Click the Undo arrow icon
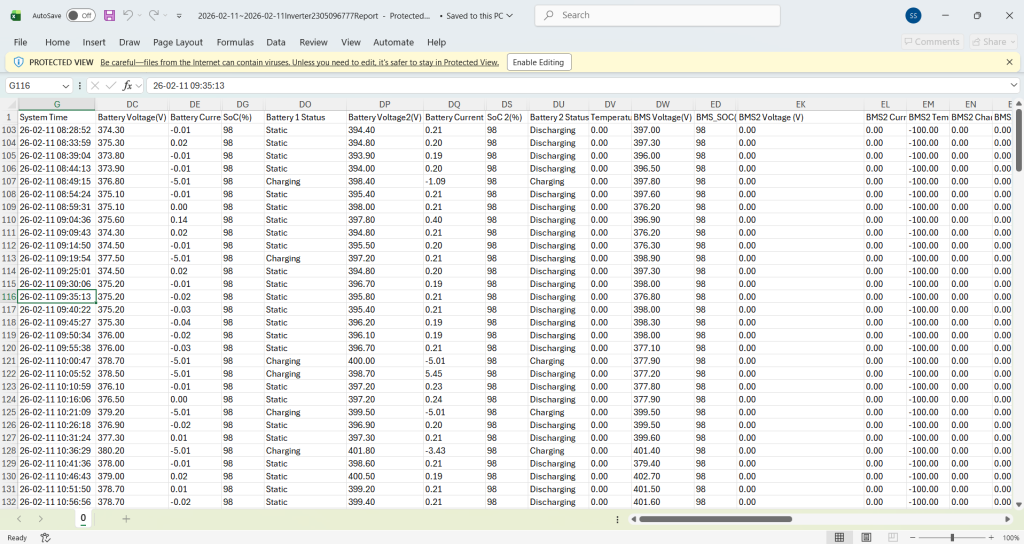Viewport: 1024px width, 544px height. pos(128,16)
